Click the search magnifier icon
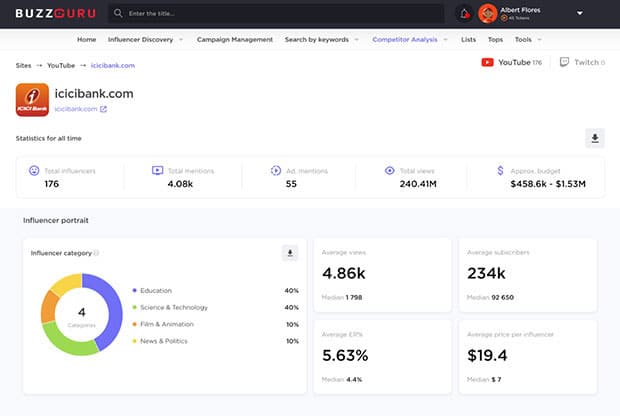The width and height of the screenshot is (620, 416). [x=118, y=13]
